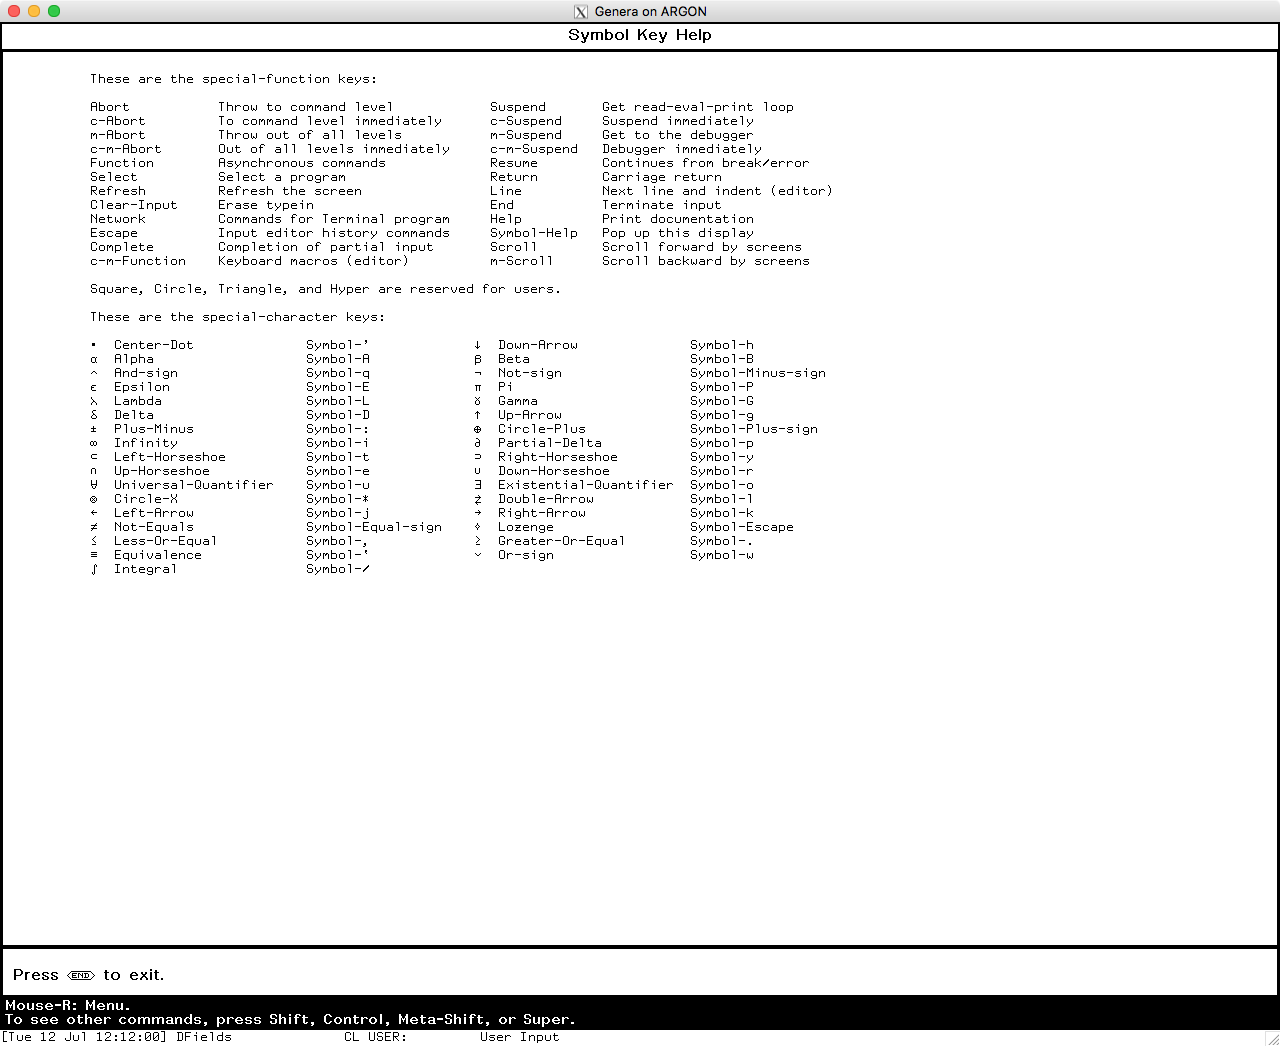Click the User Input status field
Viewport: 1280px width, 1046px height.
pyautogui.click(x=519, y=1037)
